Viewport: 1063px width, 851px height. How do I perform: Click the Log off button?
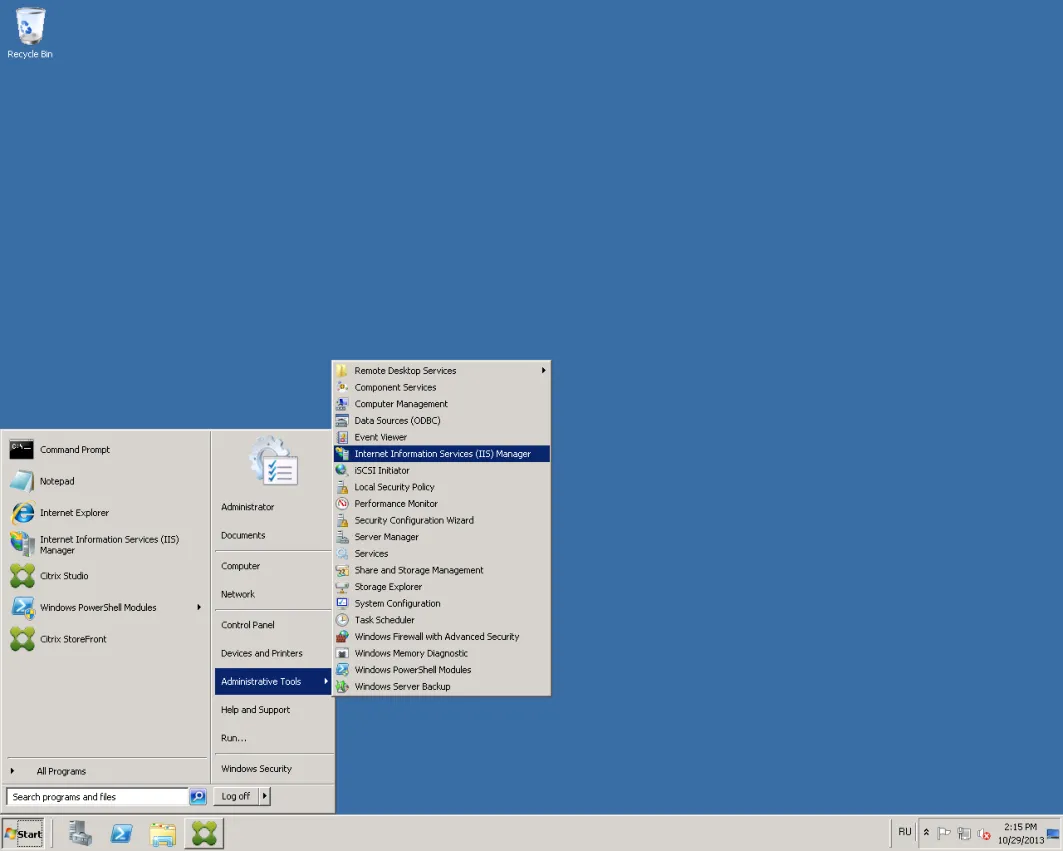click(236, 796)
